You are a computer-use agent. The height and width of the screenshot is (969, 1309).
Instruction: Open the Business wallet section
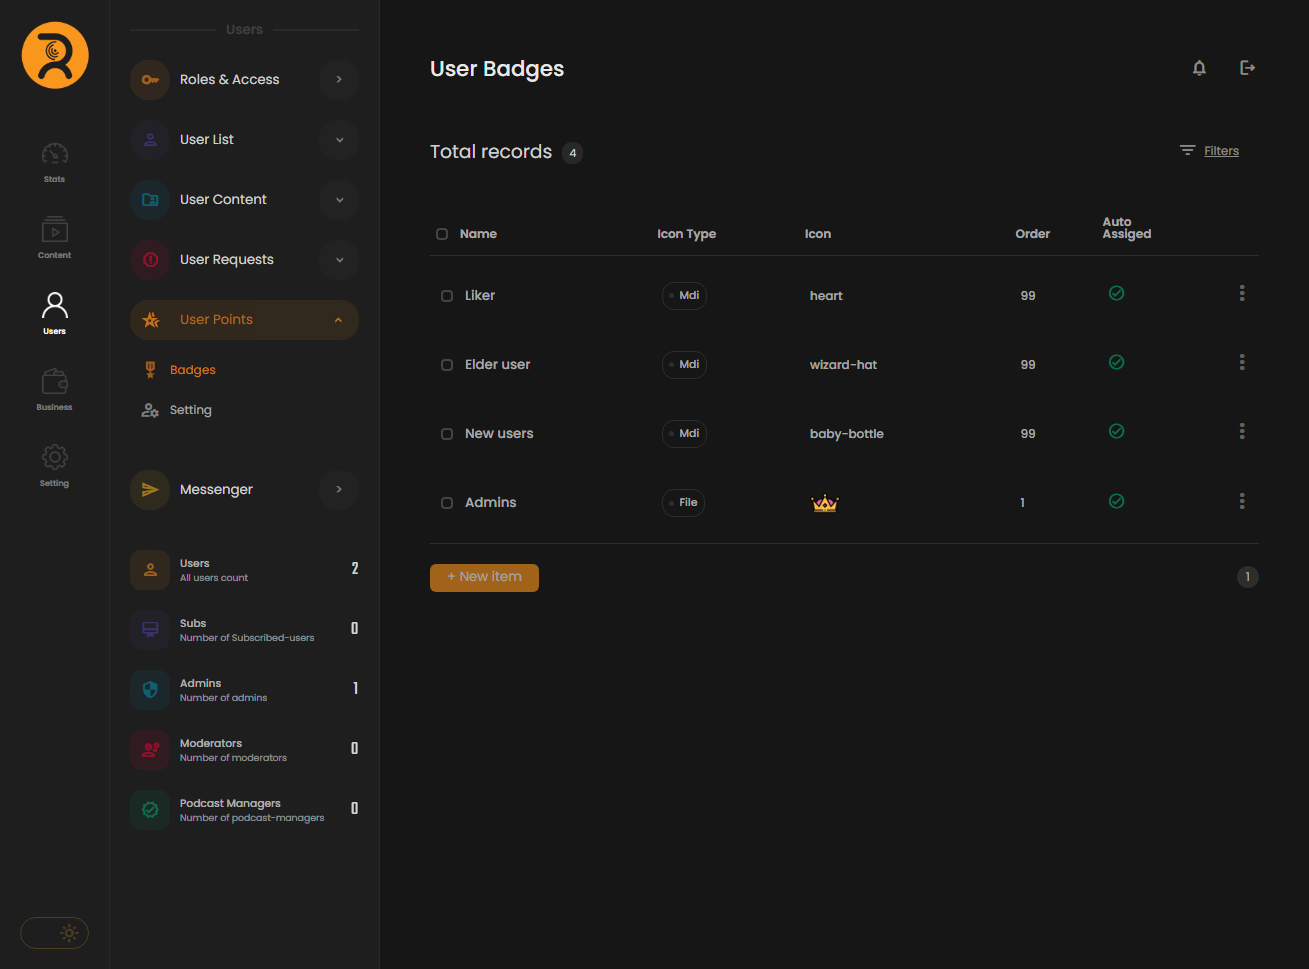click(55, 390)
